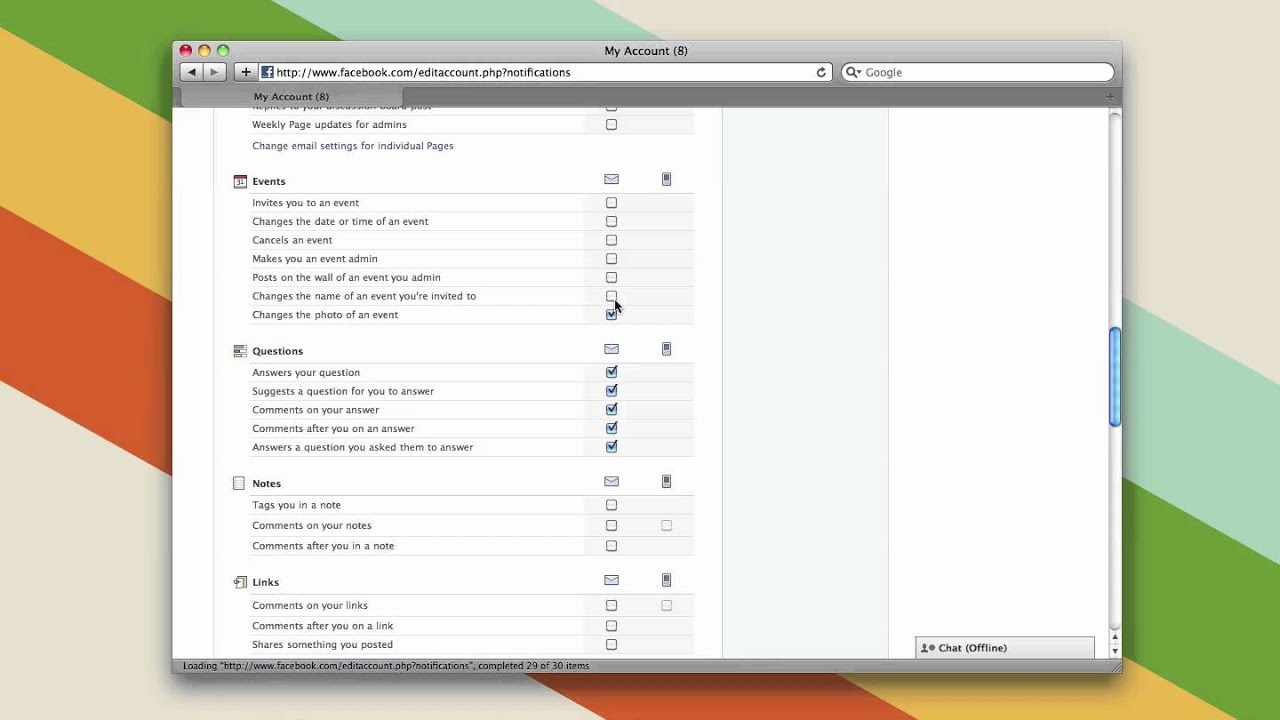Uncheck 'Answers your question' email box
Screen dimensions: 1280x720
[x=611, y=372]
